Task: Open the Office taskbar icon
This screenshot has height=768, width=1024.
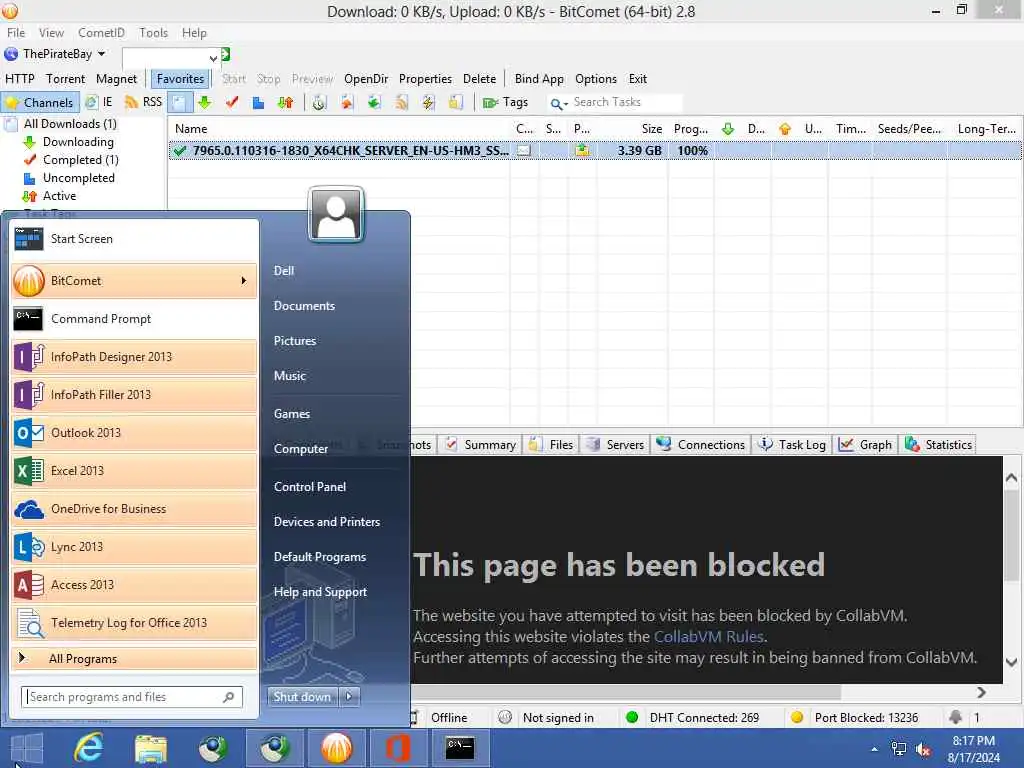Action: [x=398, y=748]
